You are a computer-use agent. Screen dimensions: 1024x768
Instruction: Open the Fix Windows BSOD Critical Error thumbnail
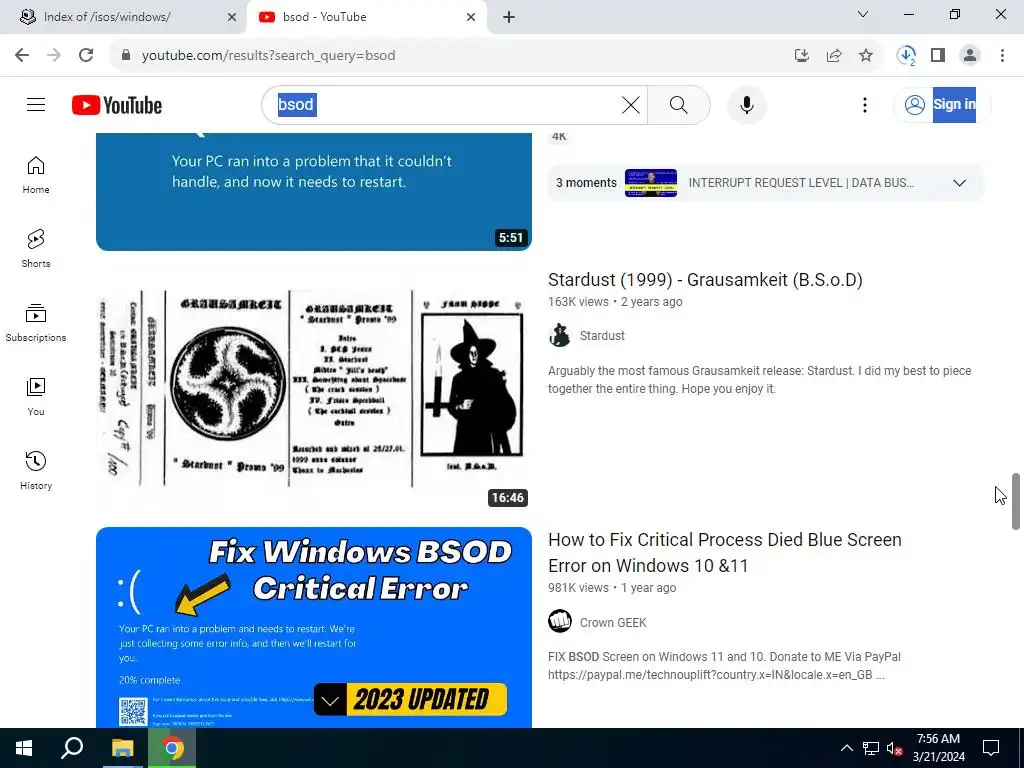[313, 628]
